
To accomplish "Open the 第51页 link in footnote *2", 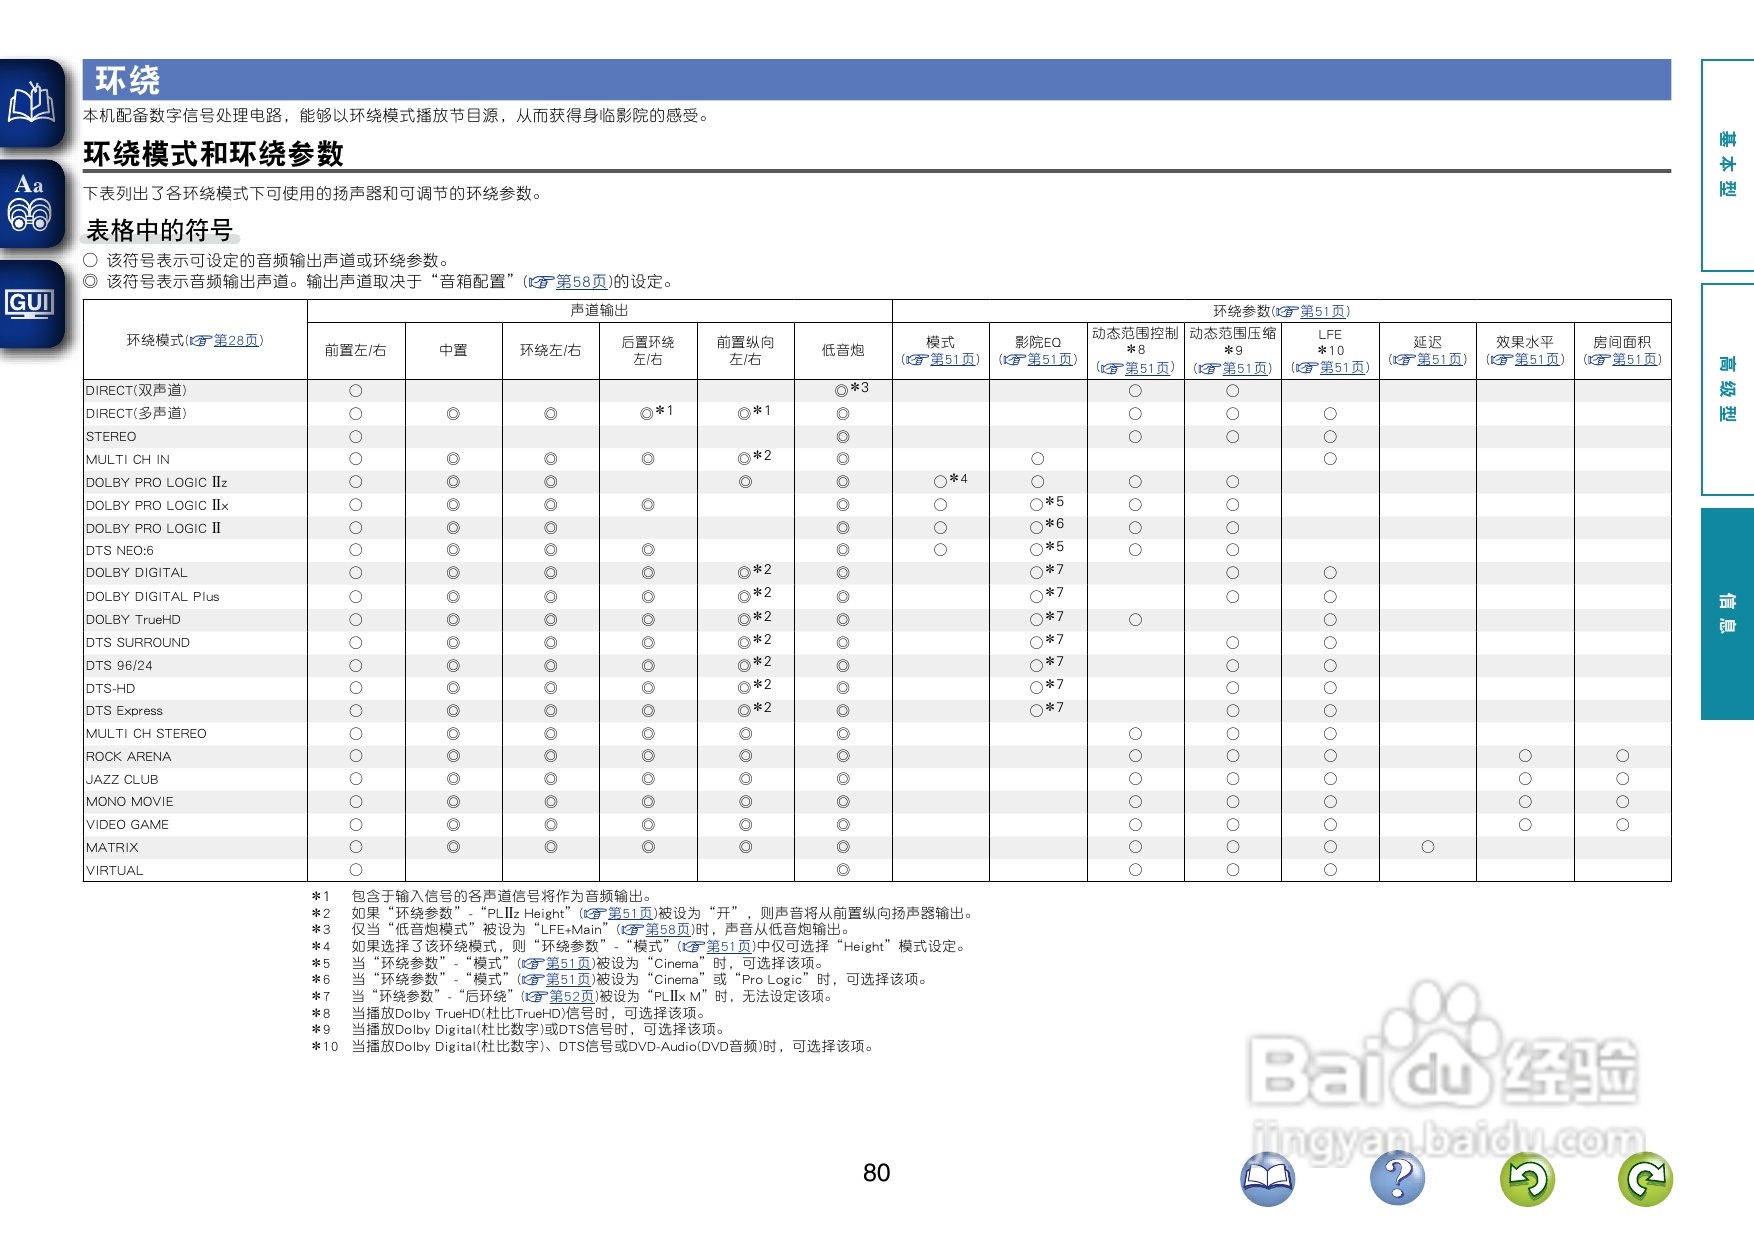I will coord(631,914).
